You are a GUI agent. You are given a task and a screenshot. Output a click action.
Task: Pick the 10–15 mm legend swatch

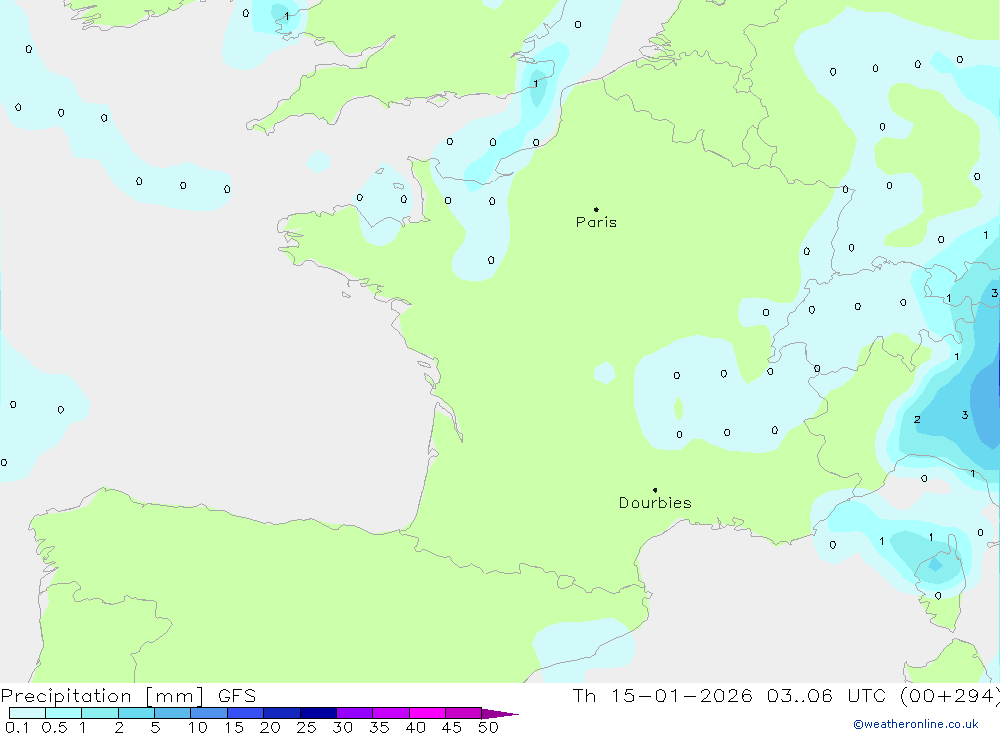(209, 713)
